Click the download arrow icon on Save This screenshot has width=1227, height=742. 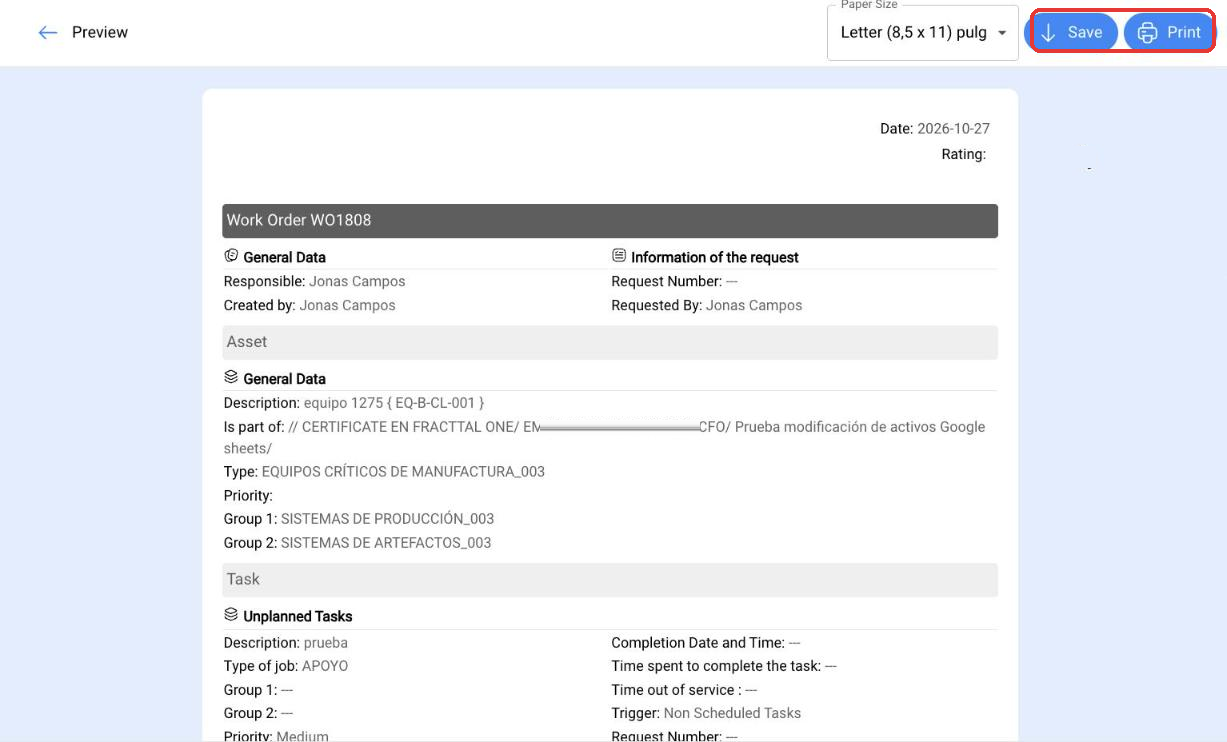pyautogui.click(x=1048, y=33)
